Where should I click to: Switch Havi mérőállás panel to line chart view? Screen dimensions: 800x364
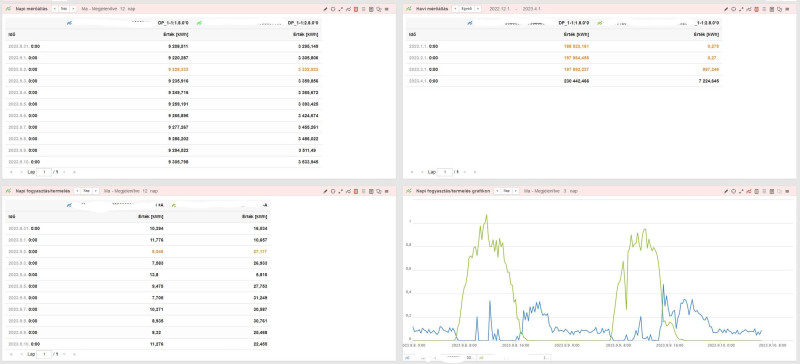point(749,9)
